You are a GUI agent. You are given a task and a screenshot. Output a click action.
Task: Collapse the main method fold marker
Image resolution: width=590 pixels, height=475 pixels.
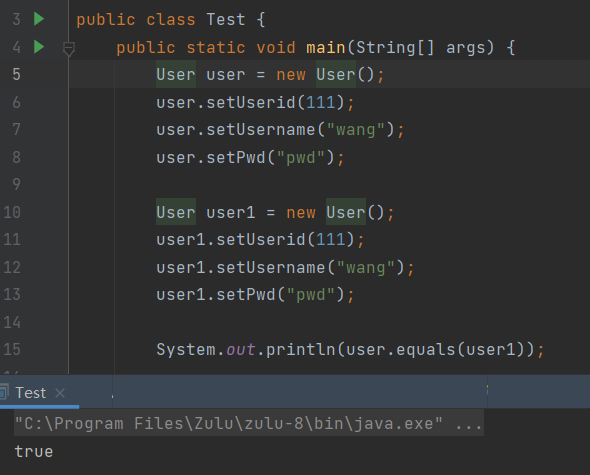tap(68, 49)
